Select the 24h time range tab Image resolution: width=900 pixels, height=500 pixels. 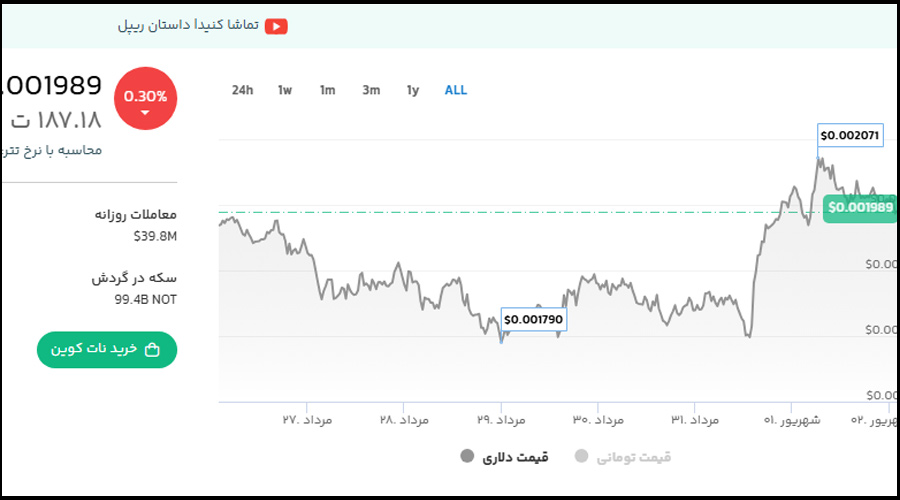click(242, 90)
